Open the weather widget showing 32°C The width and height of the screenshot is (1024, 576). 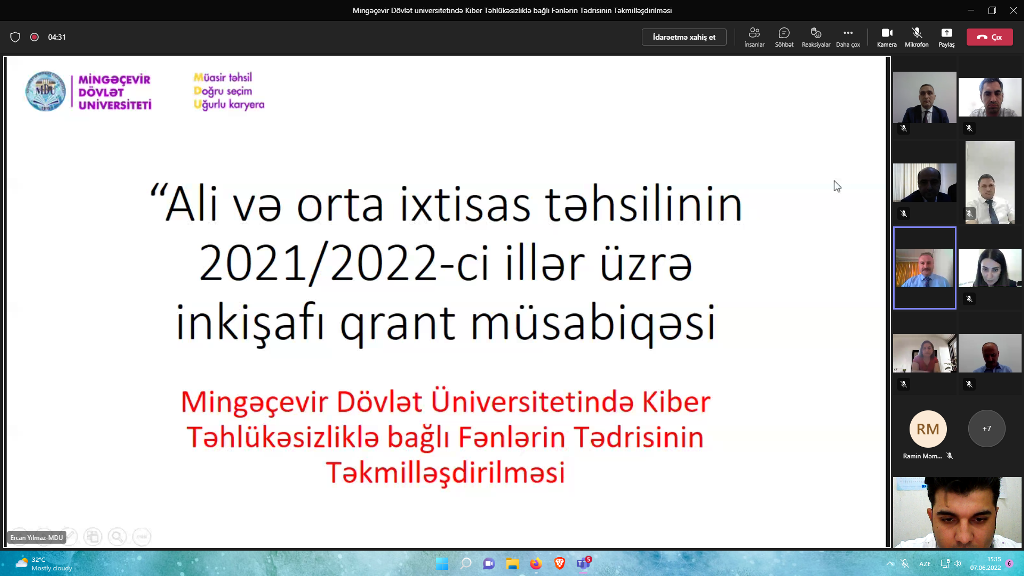click(x=38, y=564)
